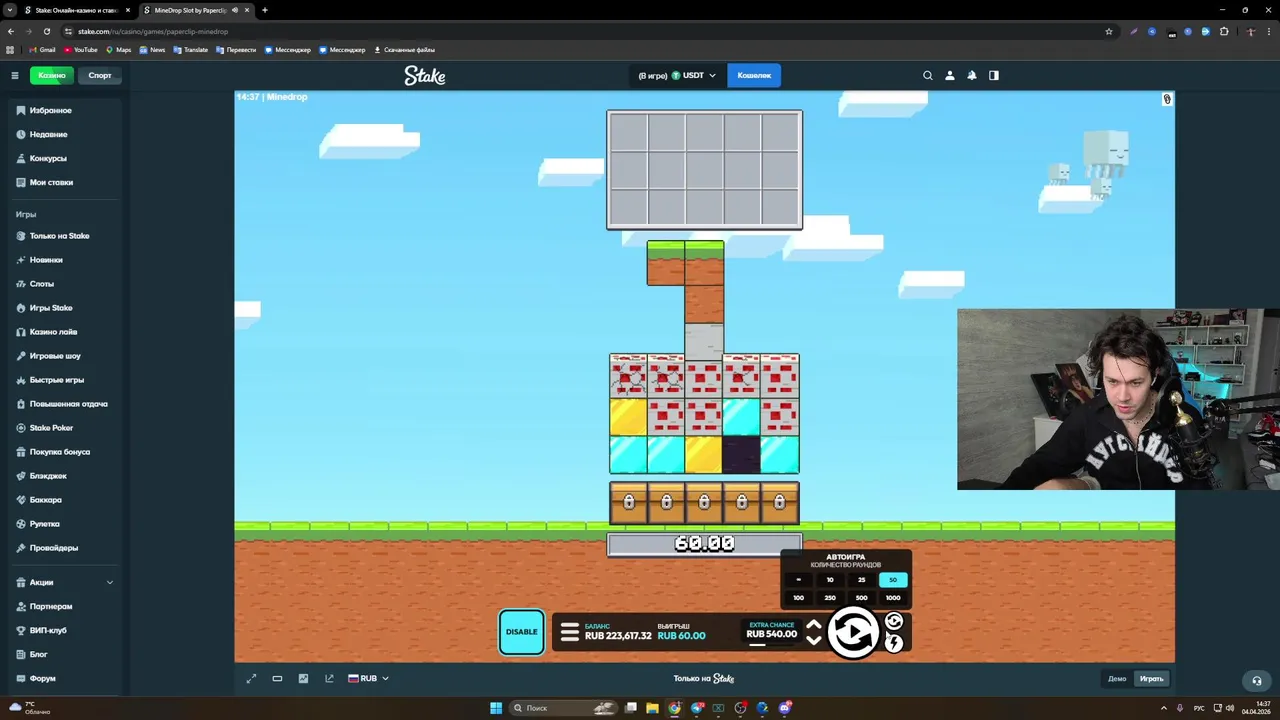Open live stats chart icon
Viewport: 1280px width, 720px height.
pos(303,678)
